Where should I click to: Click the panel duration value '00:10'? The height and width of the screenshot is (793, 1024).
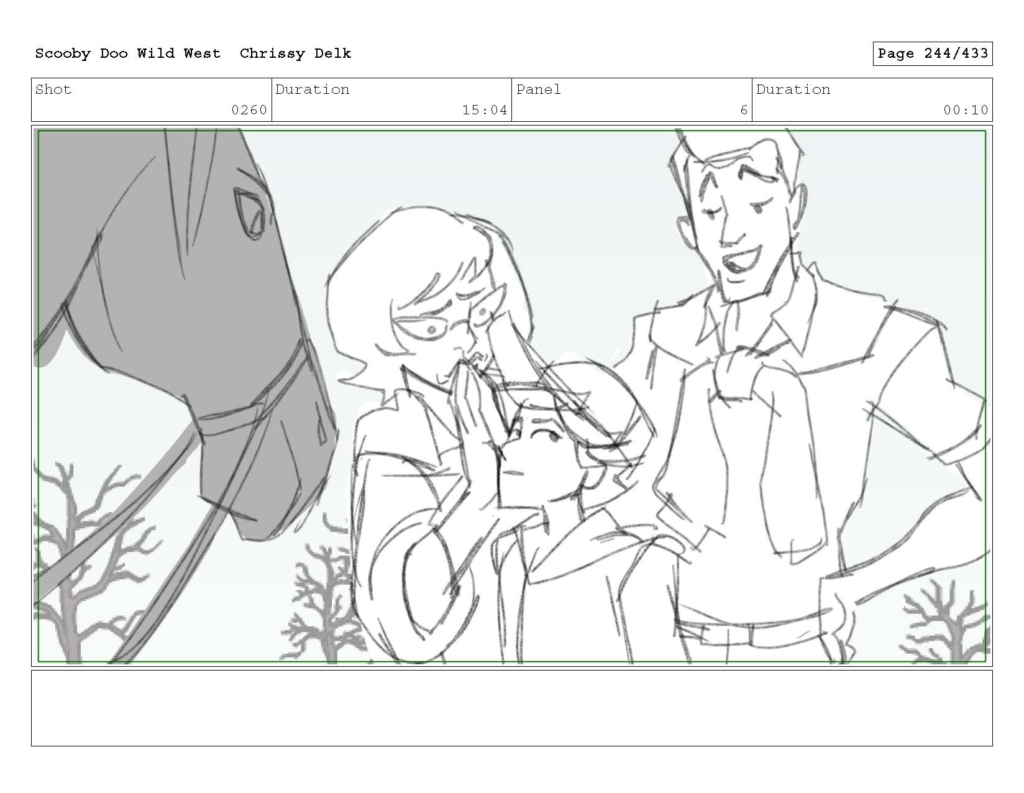(965, 110)
